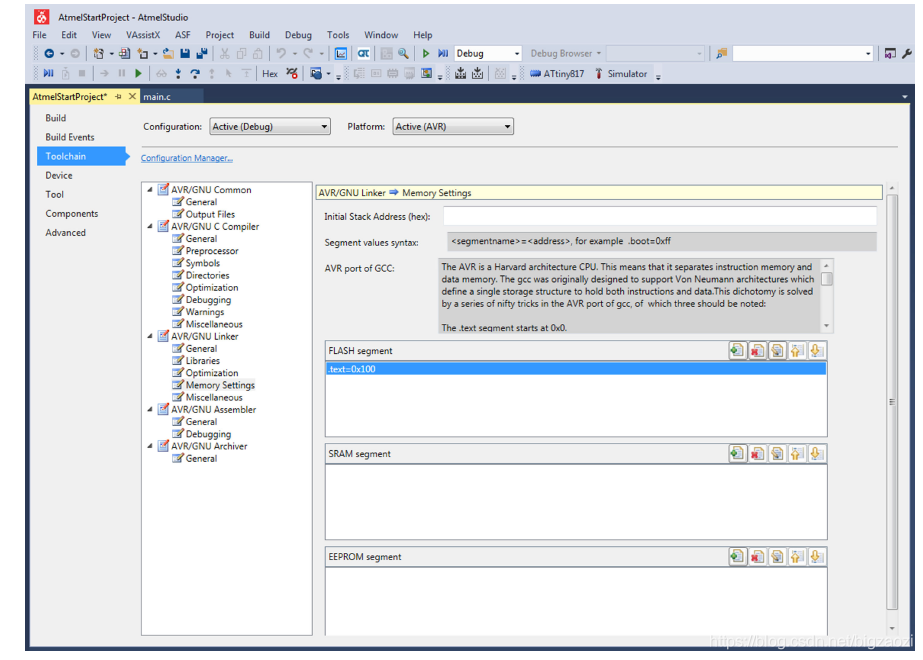Open the Configuration dropdown Active (Debug)
This screenshot has height=660, width=923.
pyautogui.click(x=270, y=127)
